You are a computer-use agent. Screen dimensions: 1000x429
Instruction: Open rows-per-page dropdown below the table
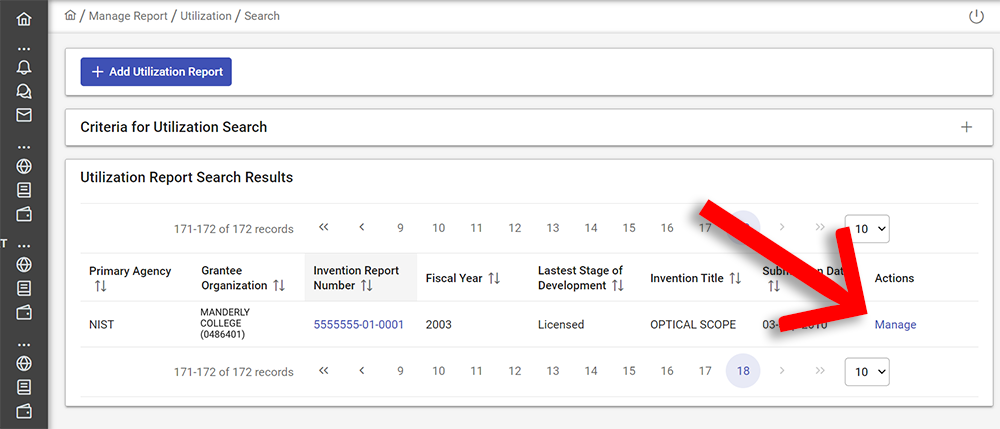pyautogui.click(x=866, y=371)
